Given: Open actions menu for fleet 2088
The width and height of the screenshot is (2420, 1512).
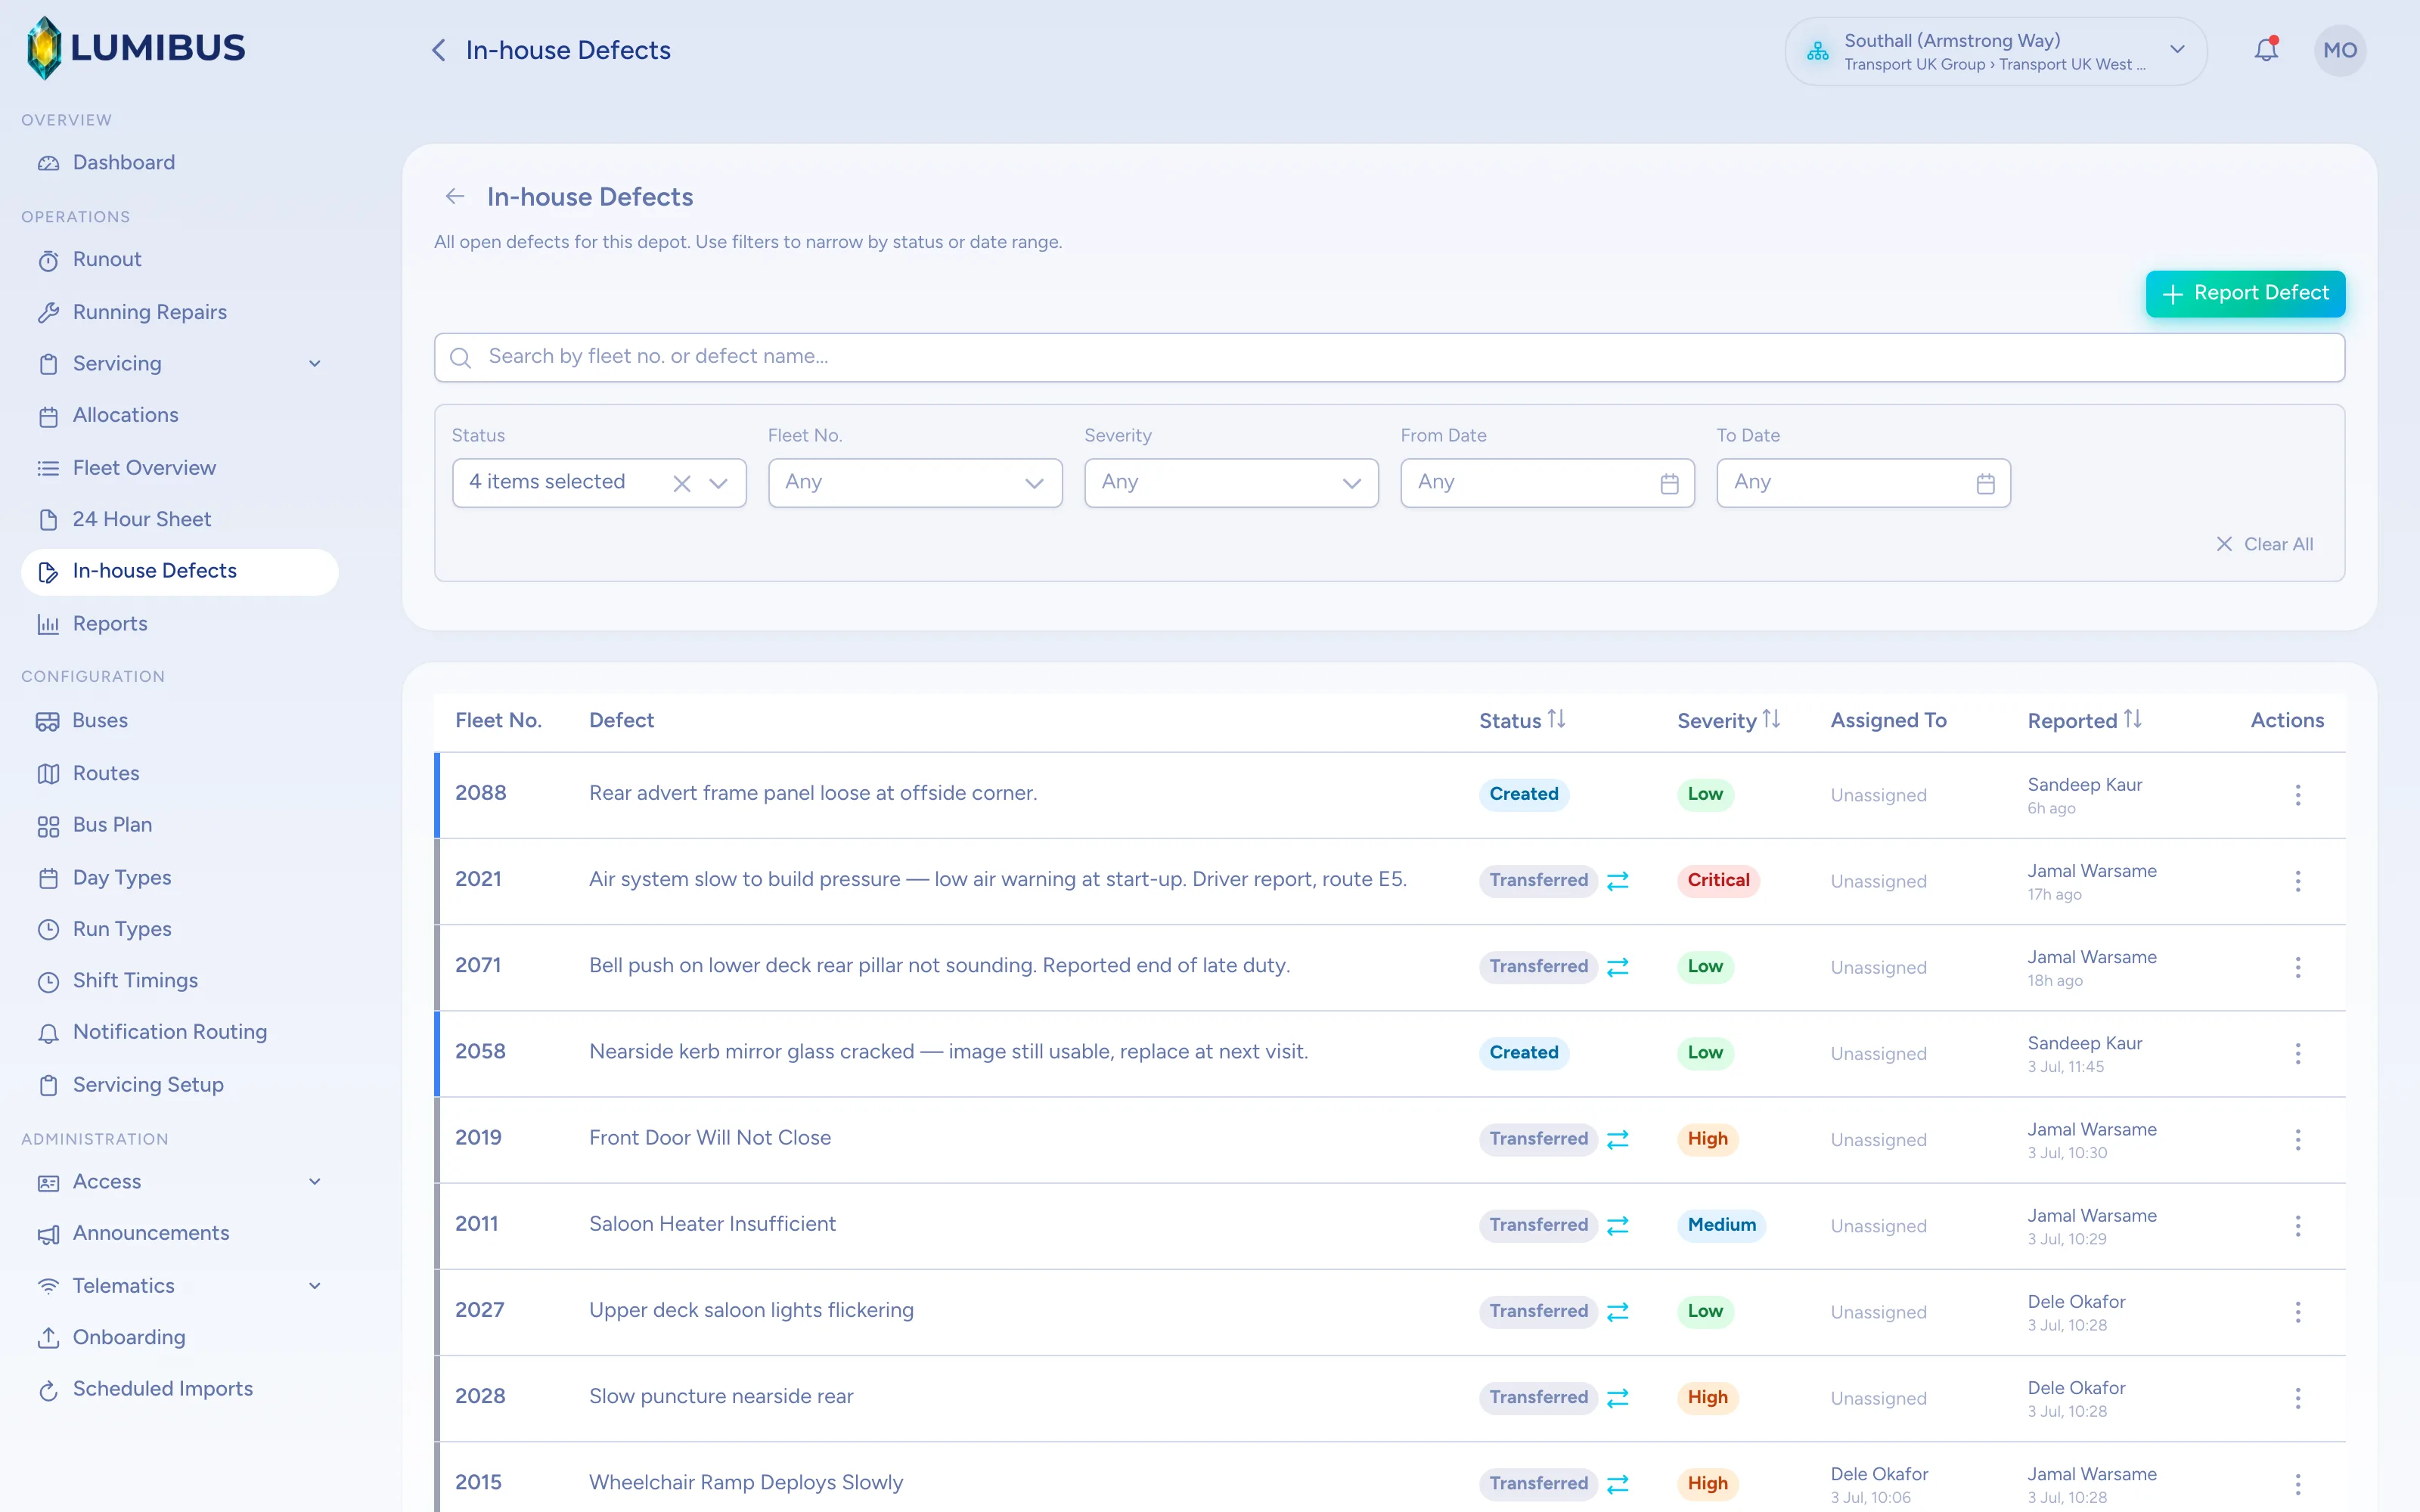Looking at the screenshot, I should [2298, 795].
